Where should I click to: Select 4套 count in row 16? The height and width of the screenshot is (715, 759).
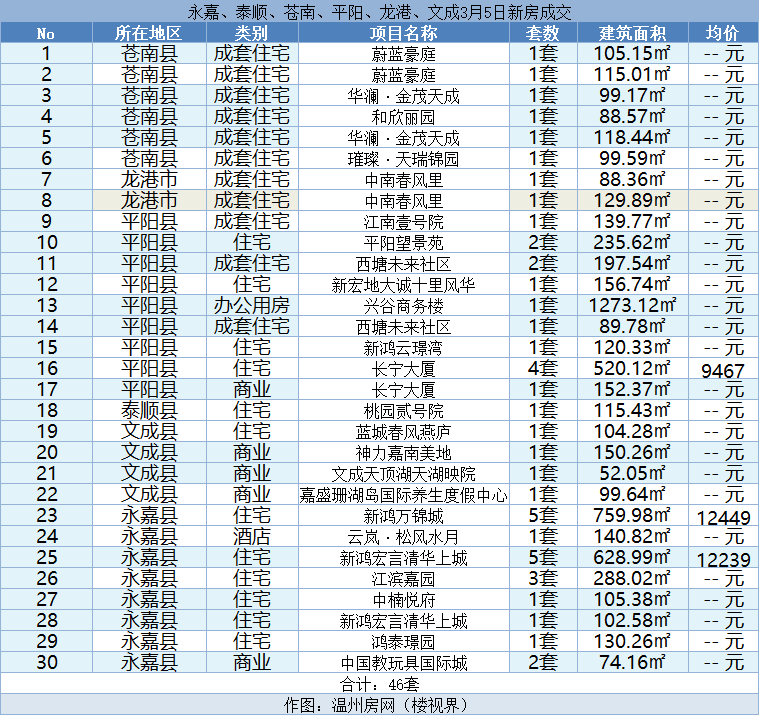click(x=543, y=368)
